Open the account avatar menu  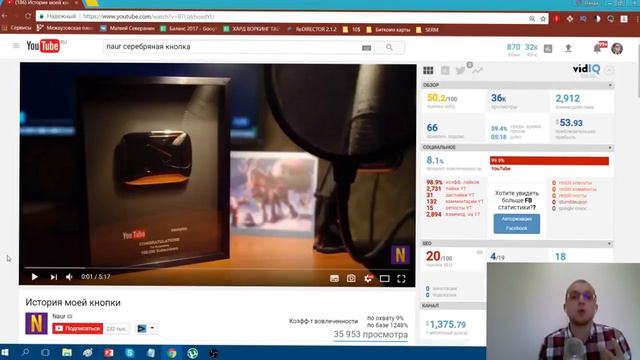[x=617, y=48]
